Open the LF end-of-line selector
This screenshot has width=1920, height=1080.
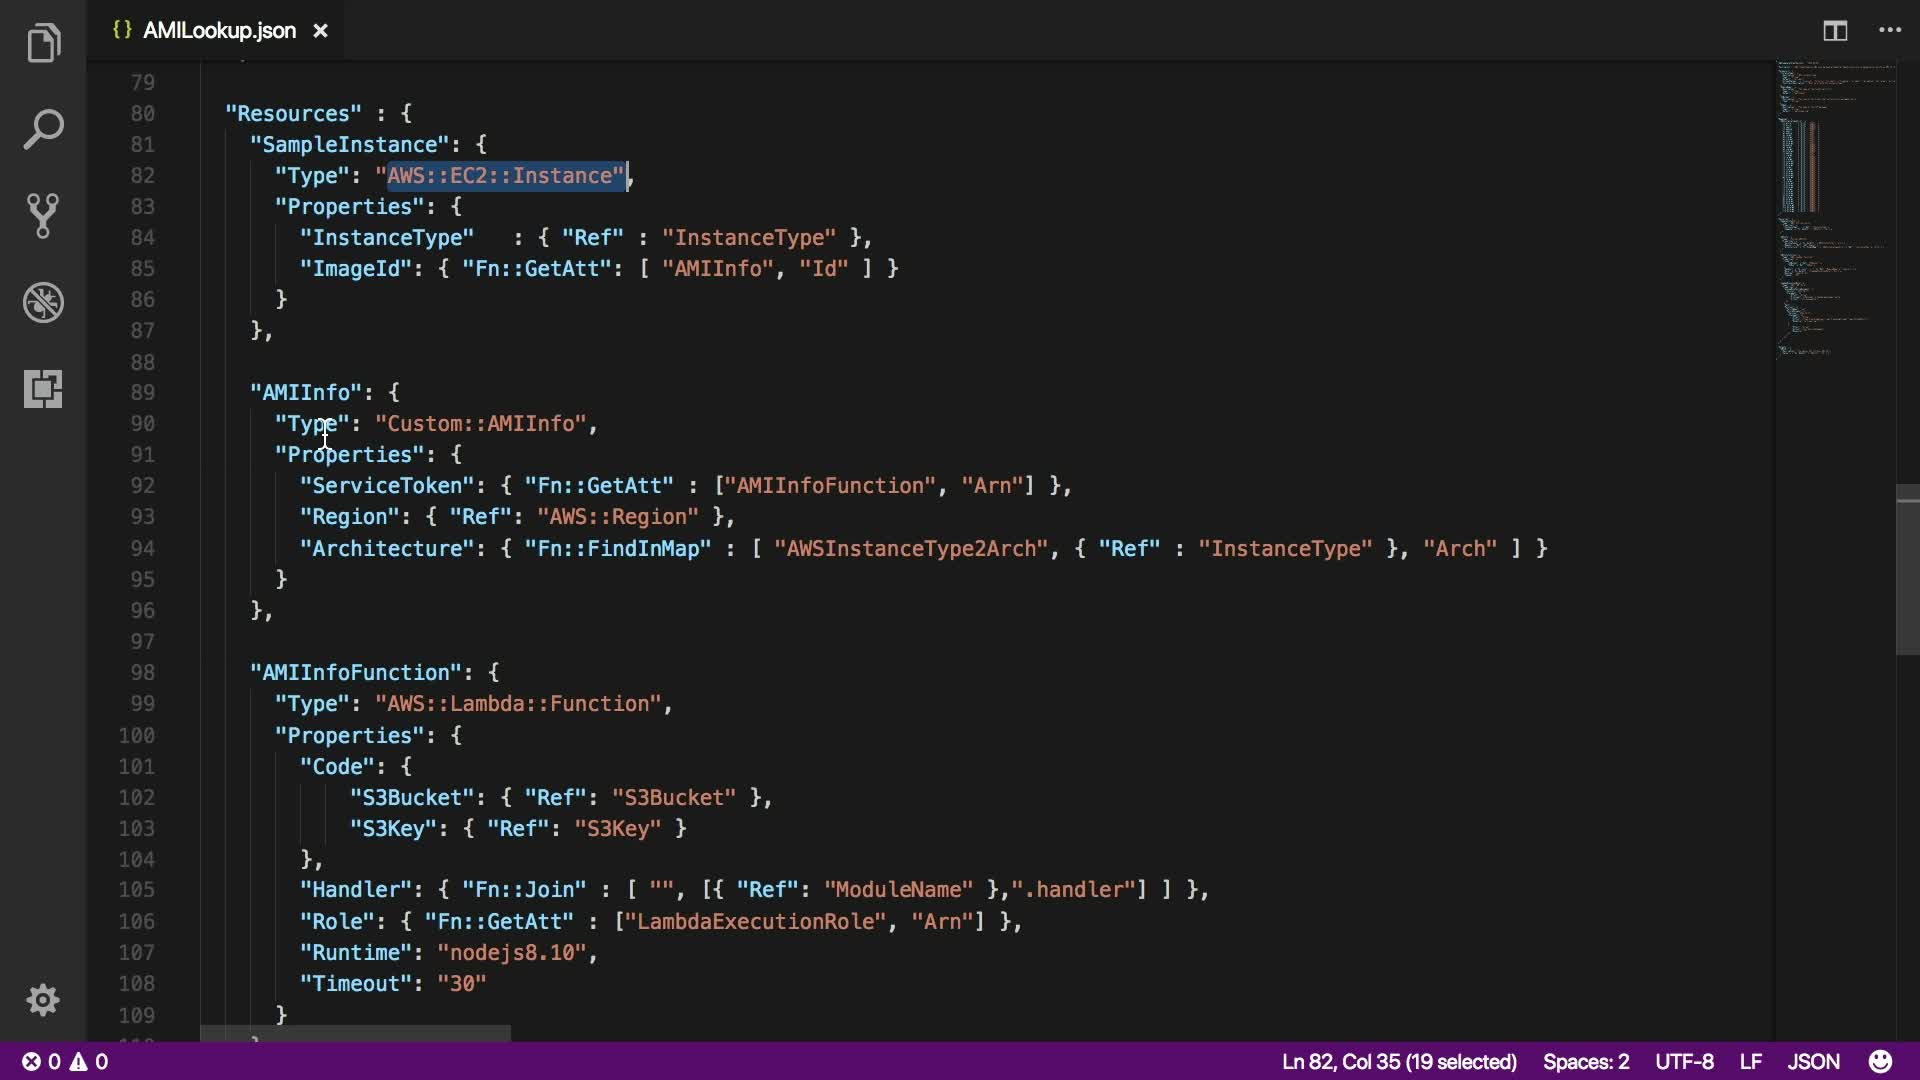1750,1061
